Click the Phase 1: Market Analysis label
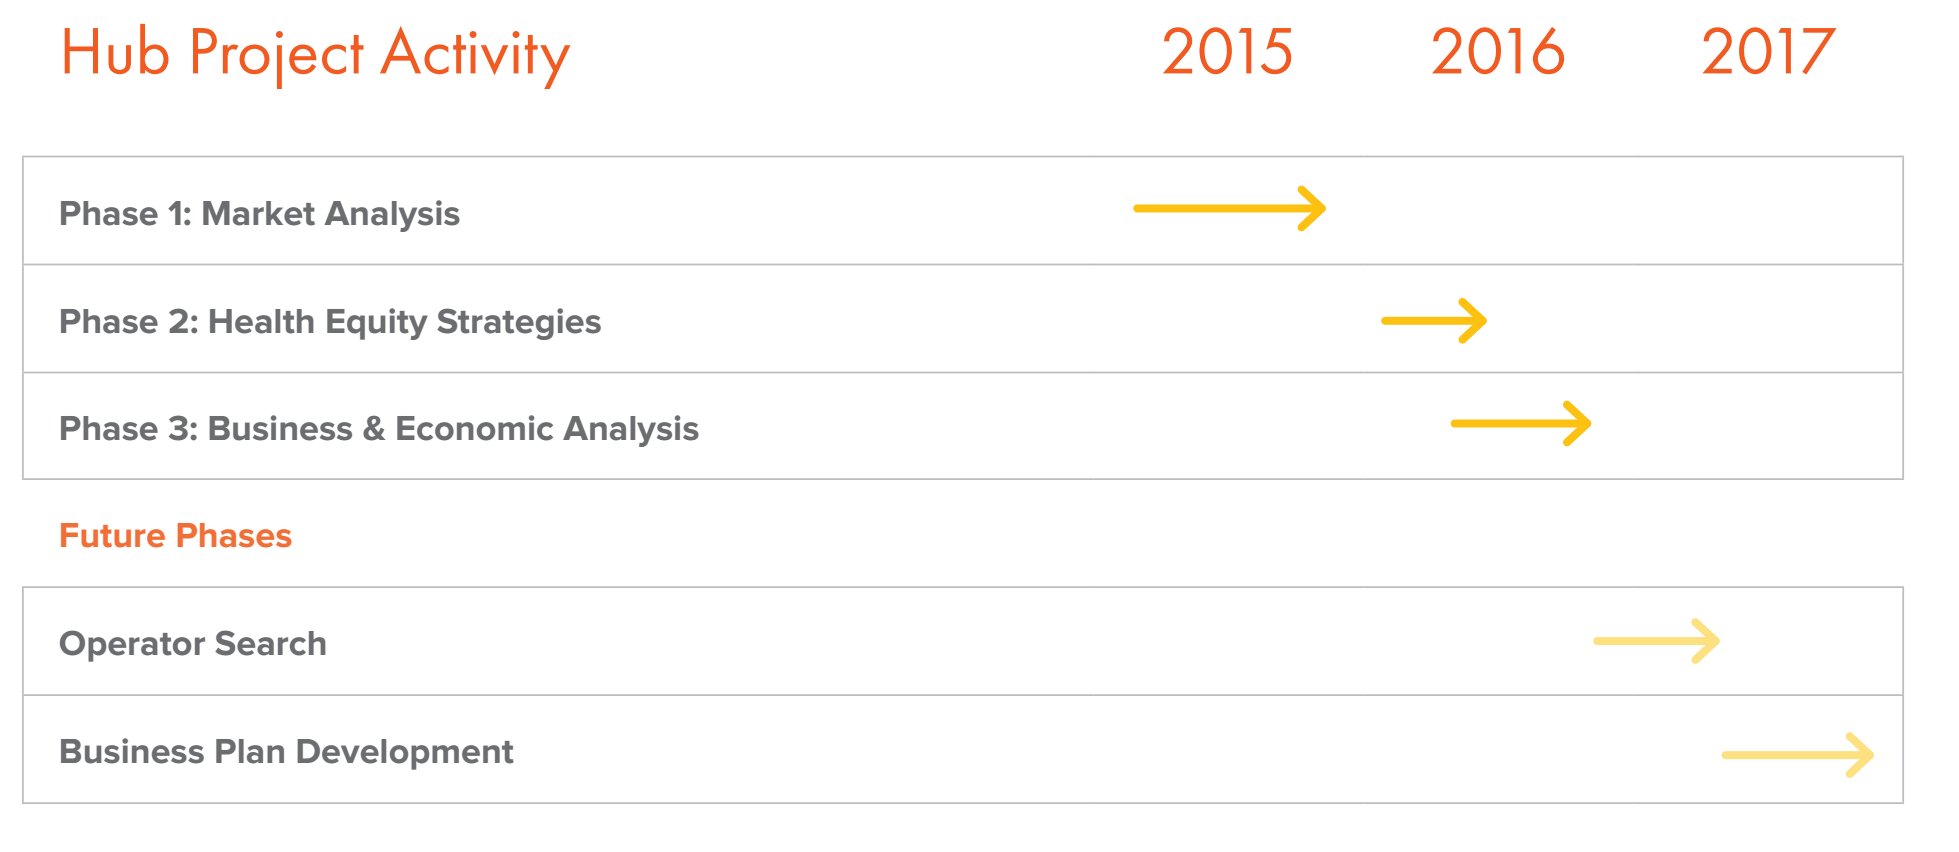Screen dimensions: 1959x852 click(259, 214)
